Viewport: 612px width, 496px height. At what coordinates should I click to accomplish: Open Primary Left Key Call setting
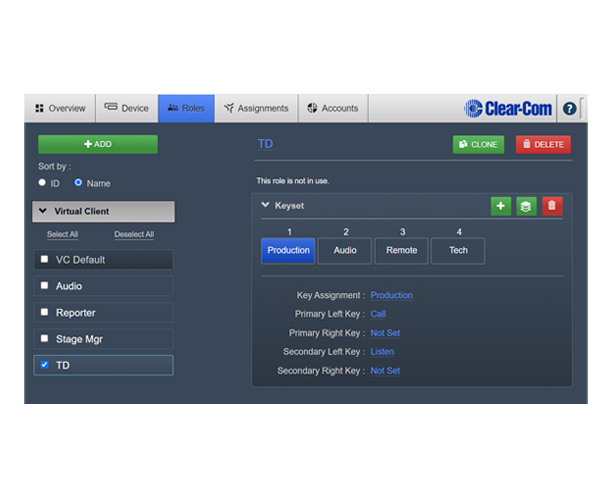click(x=378, y=314)
